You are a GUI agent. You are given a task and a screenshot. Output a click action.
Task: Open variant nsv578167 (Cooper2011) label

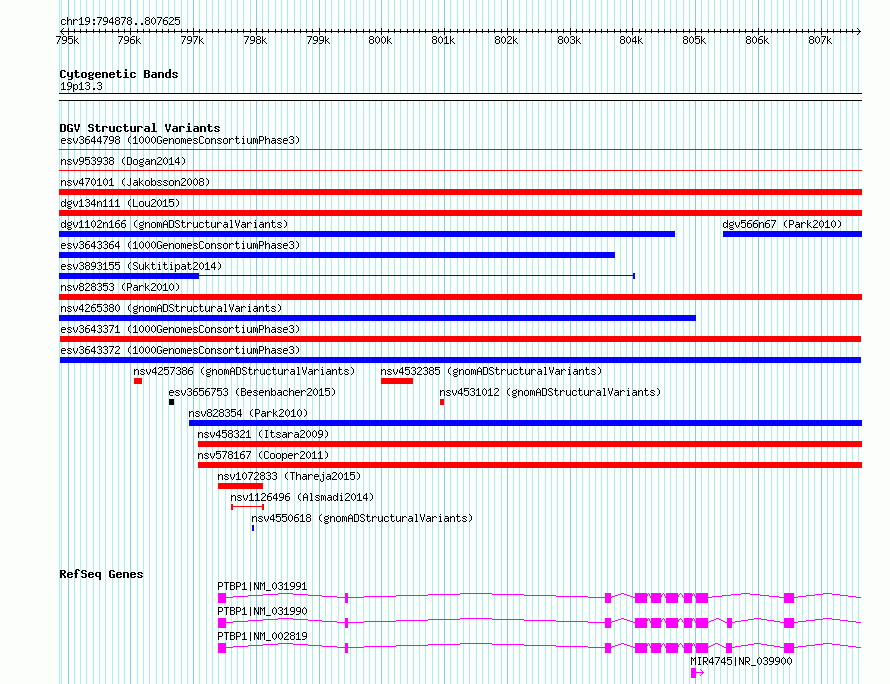coord(263,455)
